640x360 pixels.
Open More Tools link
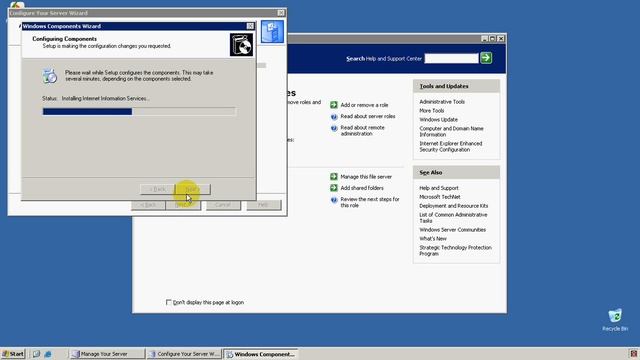coord(431,111)
